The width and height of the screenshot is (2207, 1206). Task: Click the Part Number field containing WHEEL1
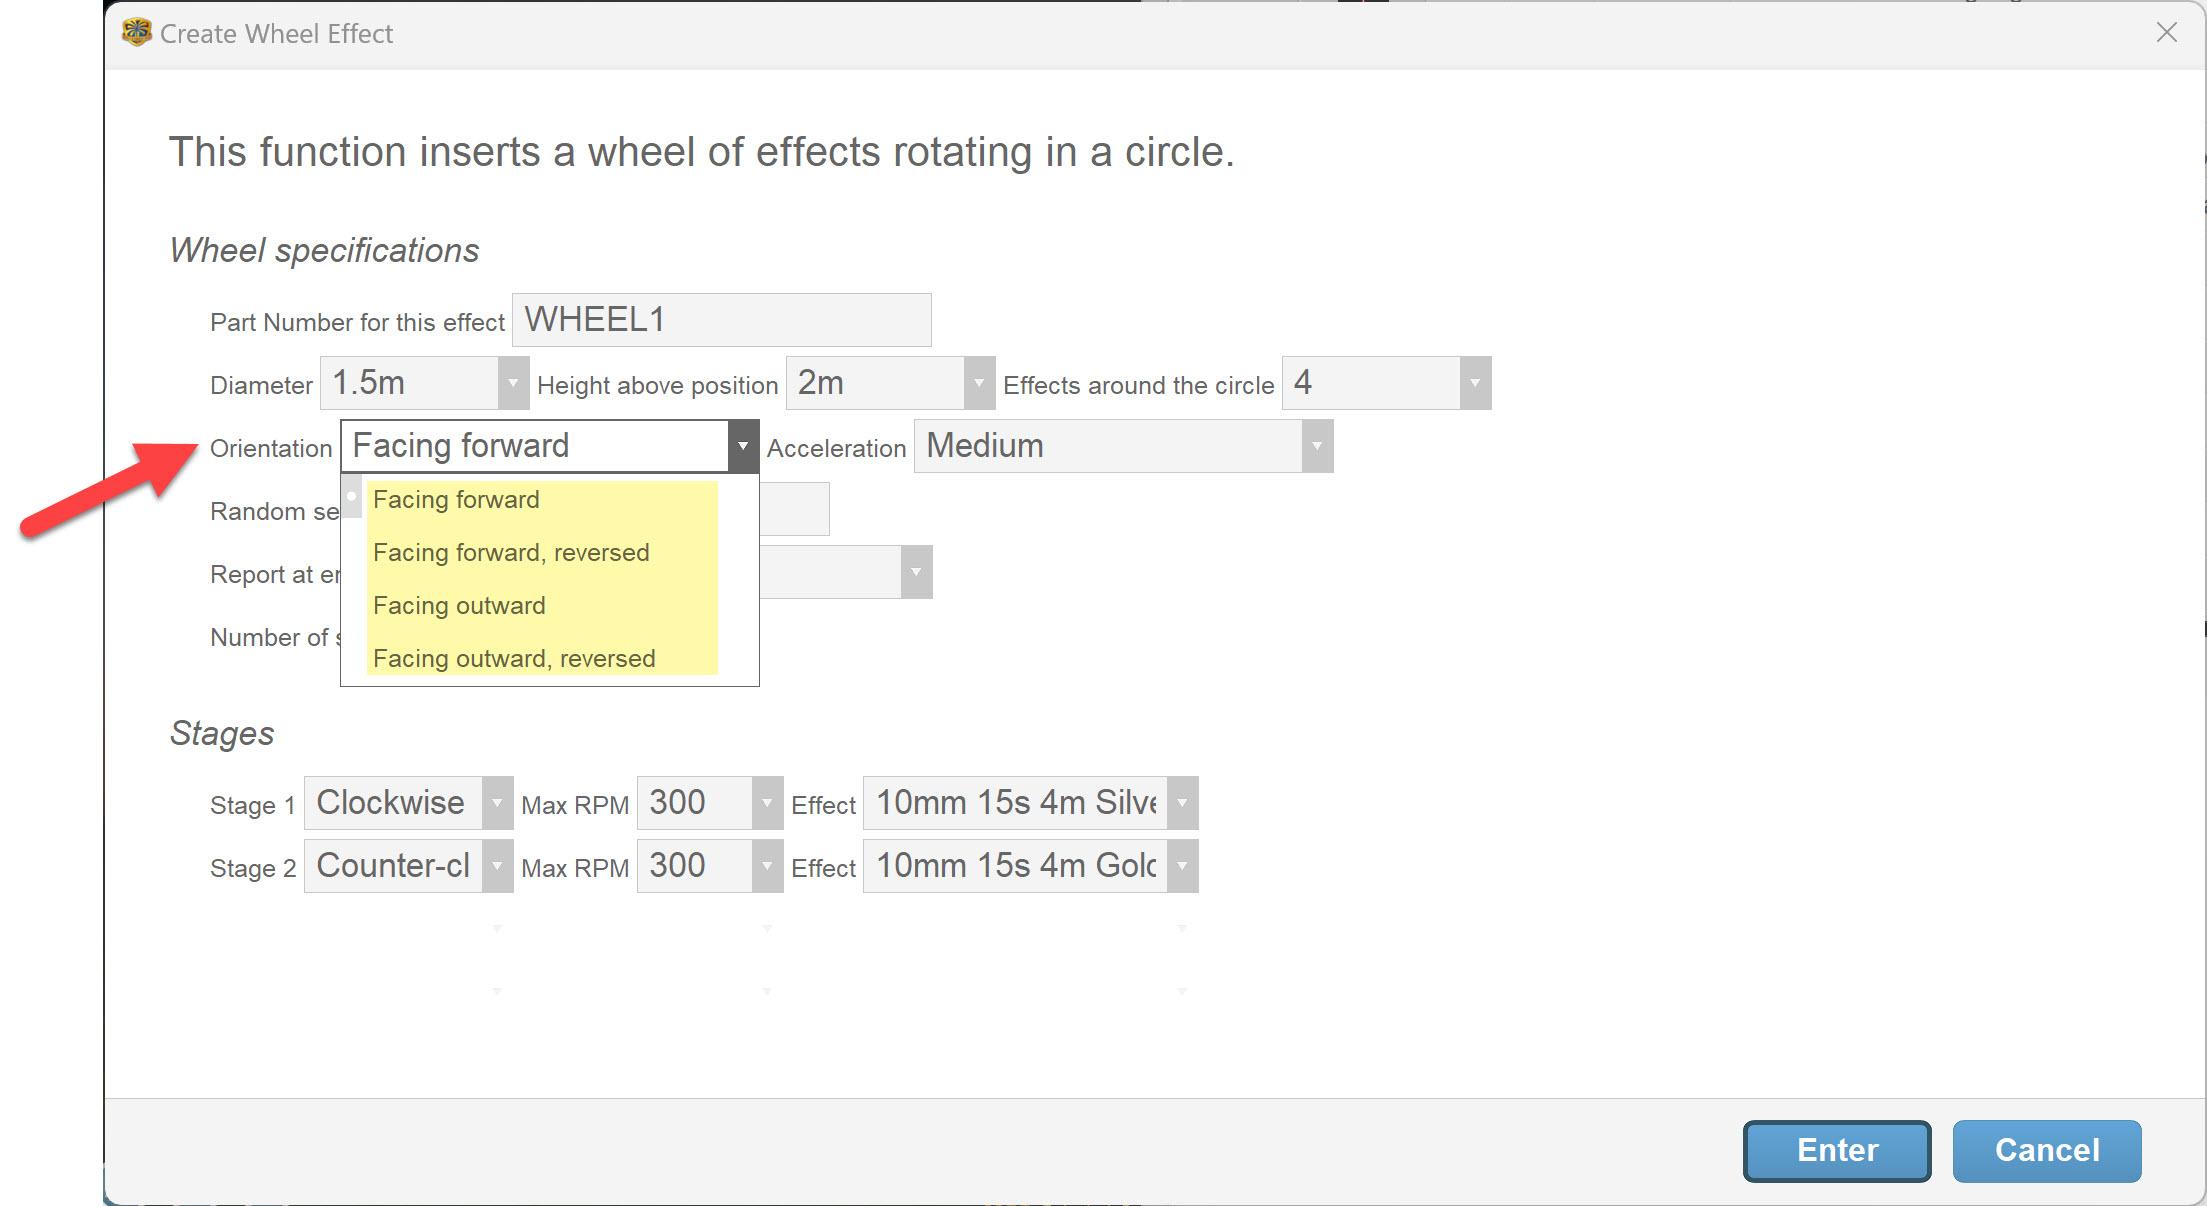point(720,320)
